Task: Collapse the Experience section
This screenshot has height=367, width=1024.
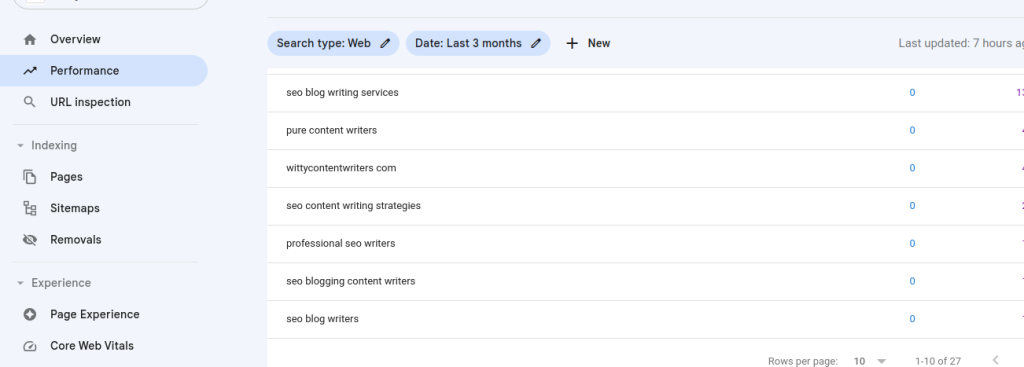Action: click(20, 283)
